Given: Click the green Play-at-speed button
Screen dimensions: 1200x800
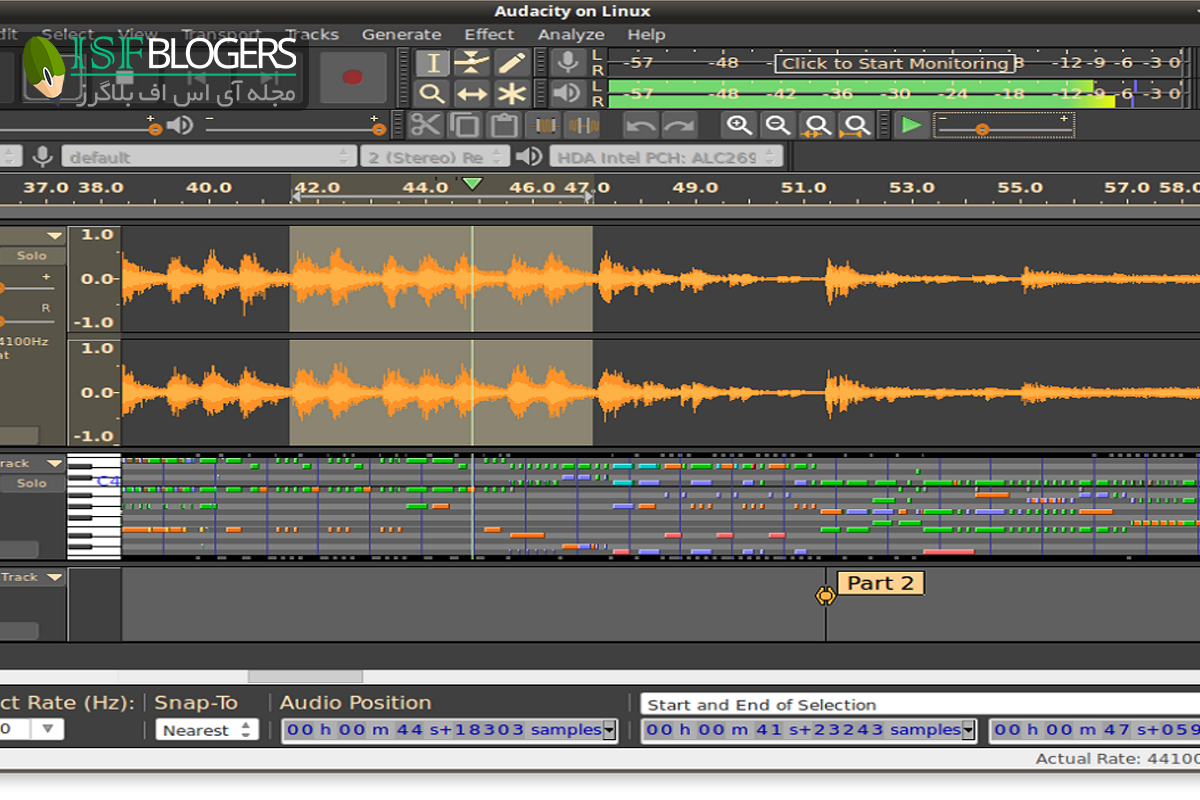Looking at the screenshot, I should click(x=910, y=125).
